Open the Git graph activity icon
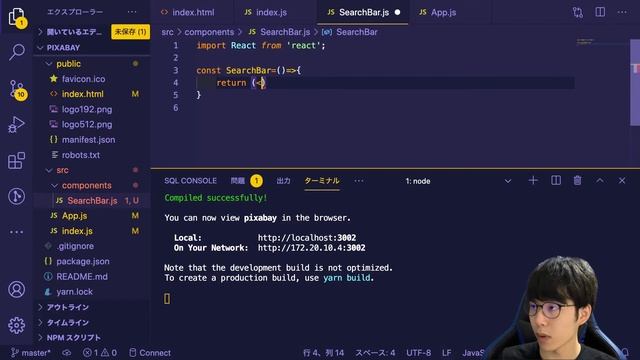 (x=16, y=196)
